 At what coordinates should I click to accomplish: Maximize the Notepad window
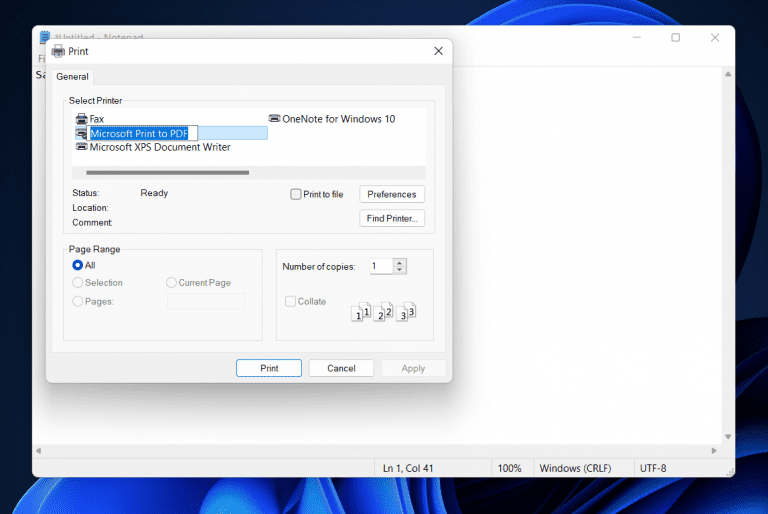[x=675, y=38]
